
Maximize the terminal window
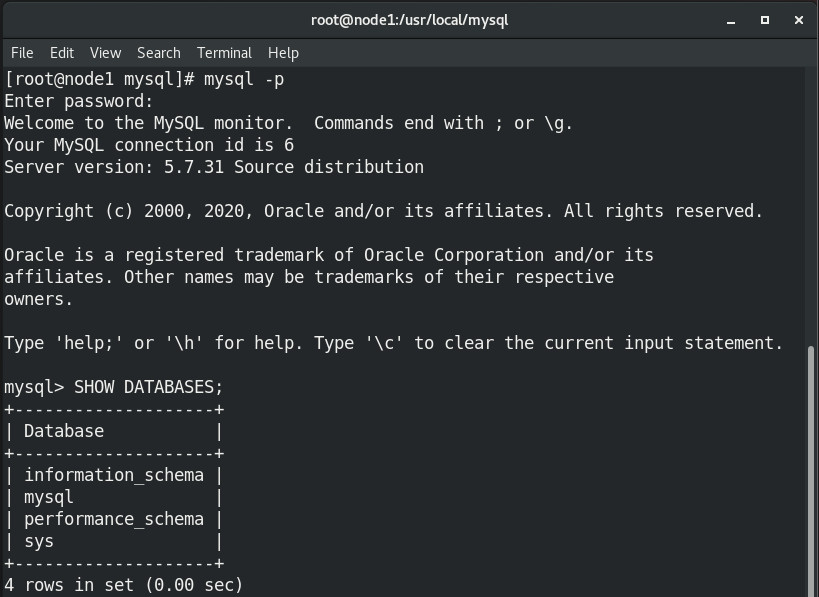pos(765,20)
